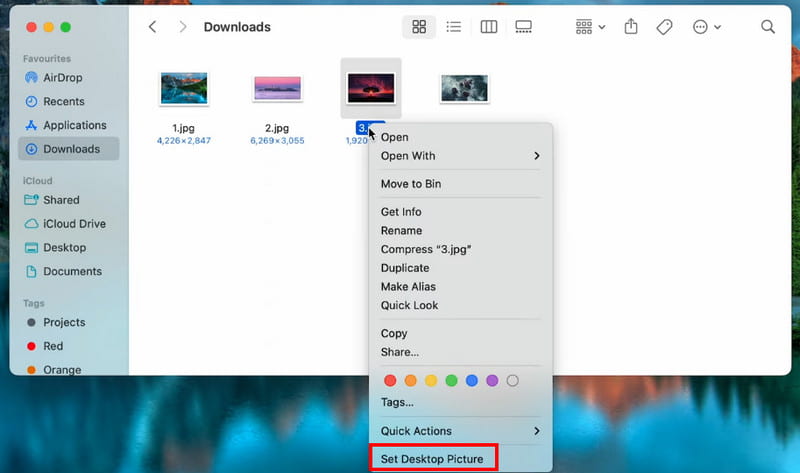Choose Set Desktop Picture
Image resolution: width=800 pixels, height=473 pixels.
click(432, 459)
